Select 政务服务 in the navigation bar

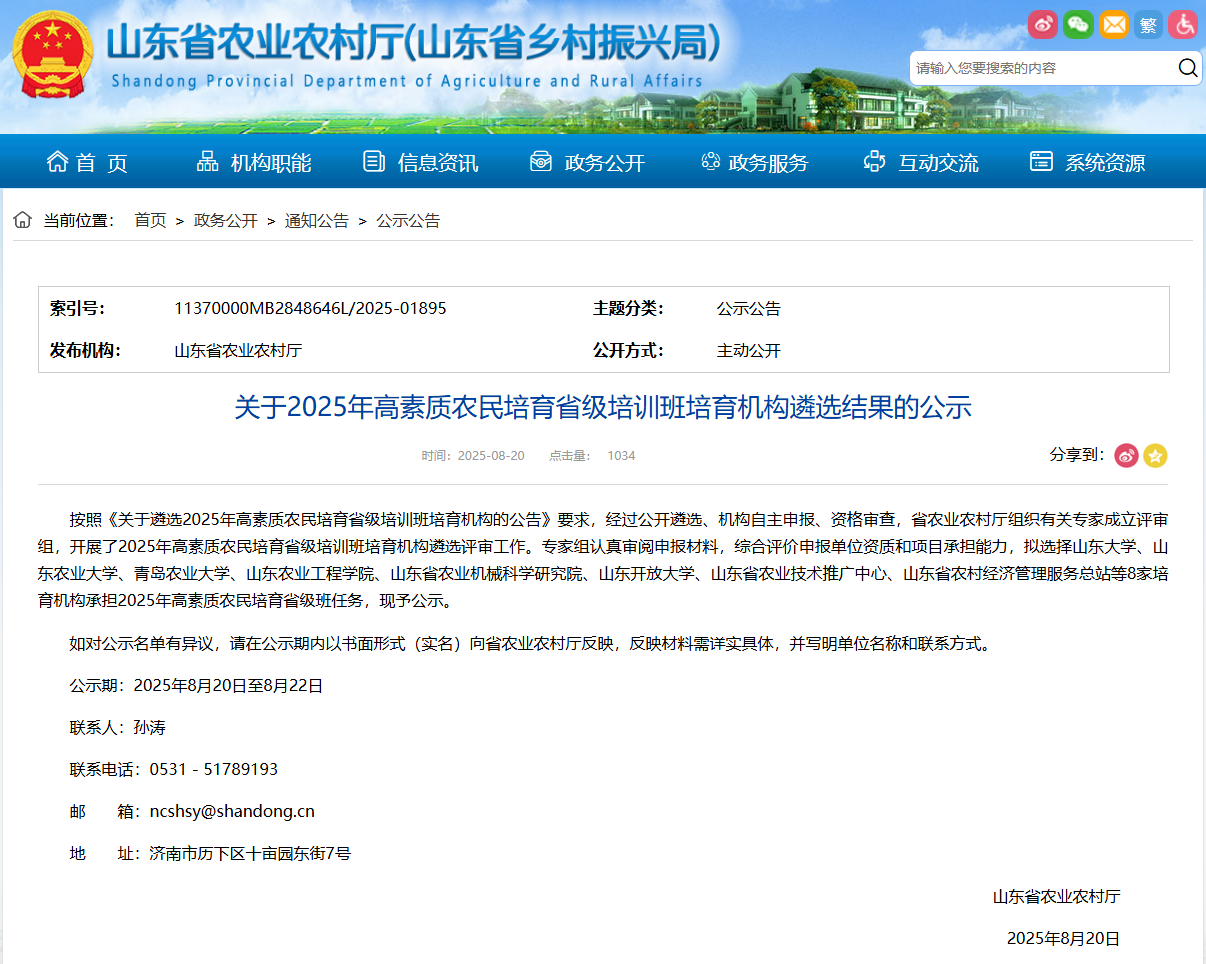pos(769,163)
